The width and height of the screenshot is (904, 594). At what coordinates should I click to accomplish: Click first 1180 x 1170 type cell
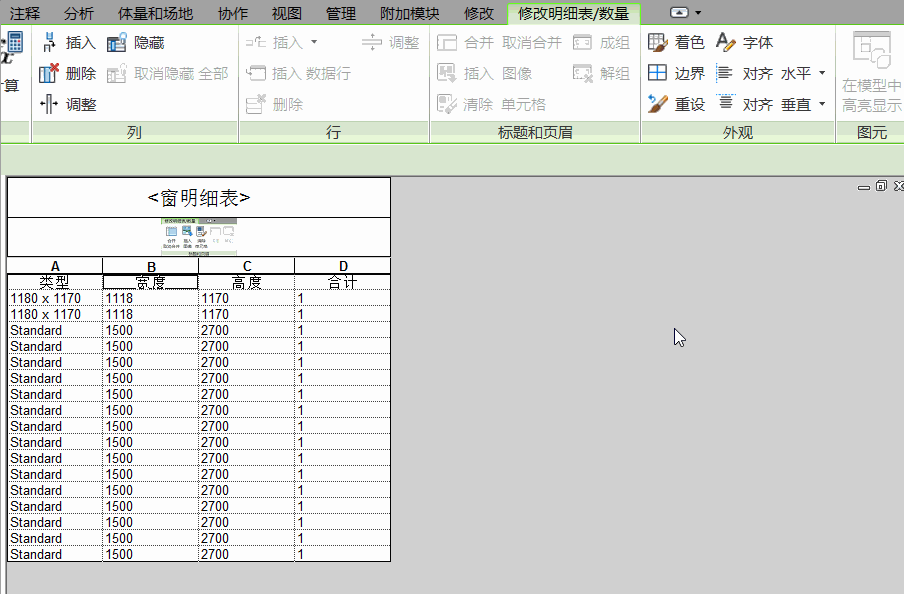(54, 298)
